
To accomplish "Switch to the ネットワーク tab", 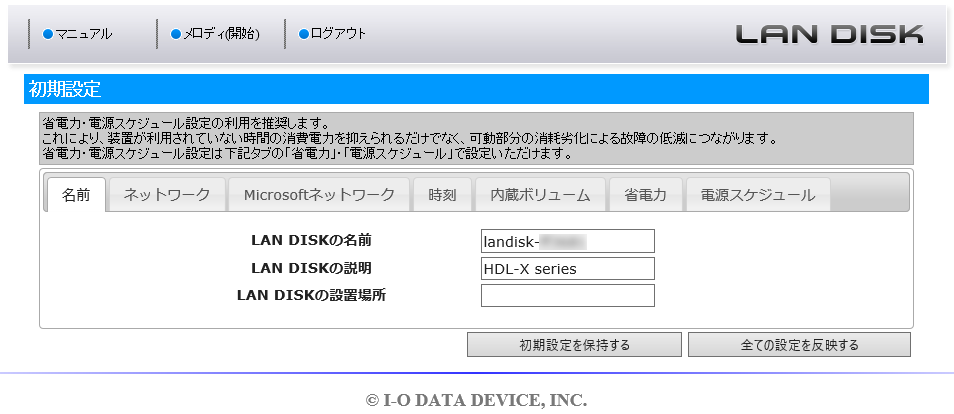I will (167, 195).
